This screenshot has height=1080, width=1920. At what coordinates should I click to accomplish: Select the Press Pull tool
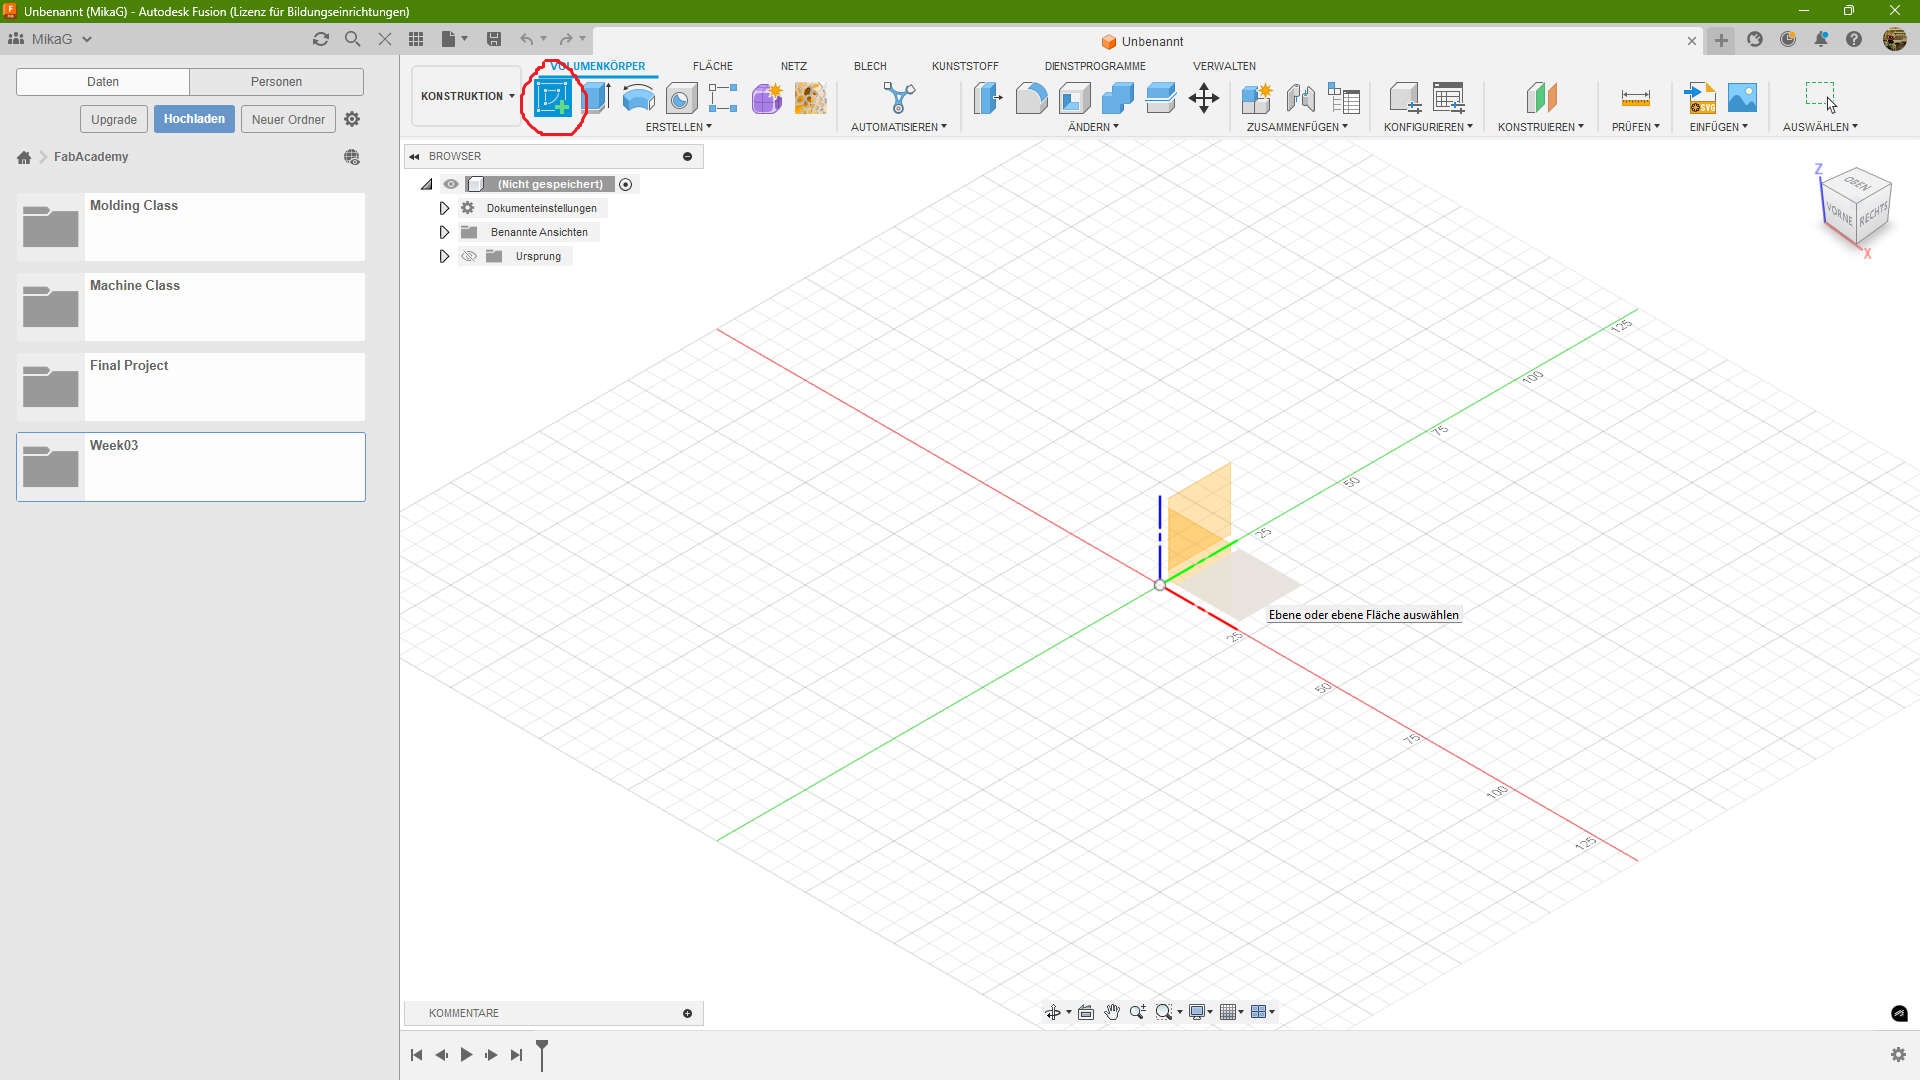pos(988,98)
